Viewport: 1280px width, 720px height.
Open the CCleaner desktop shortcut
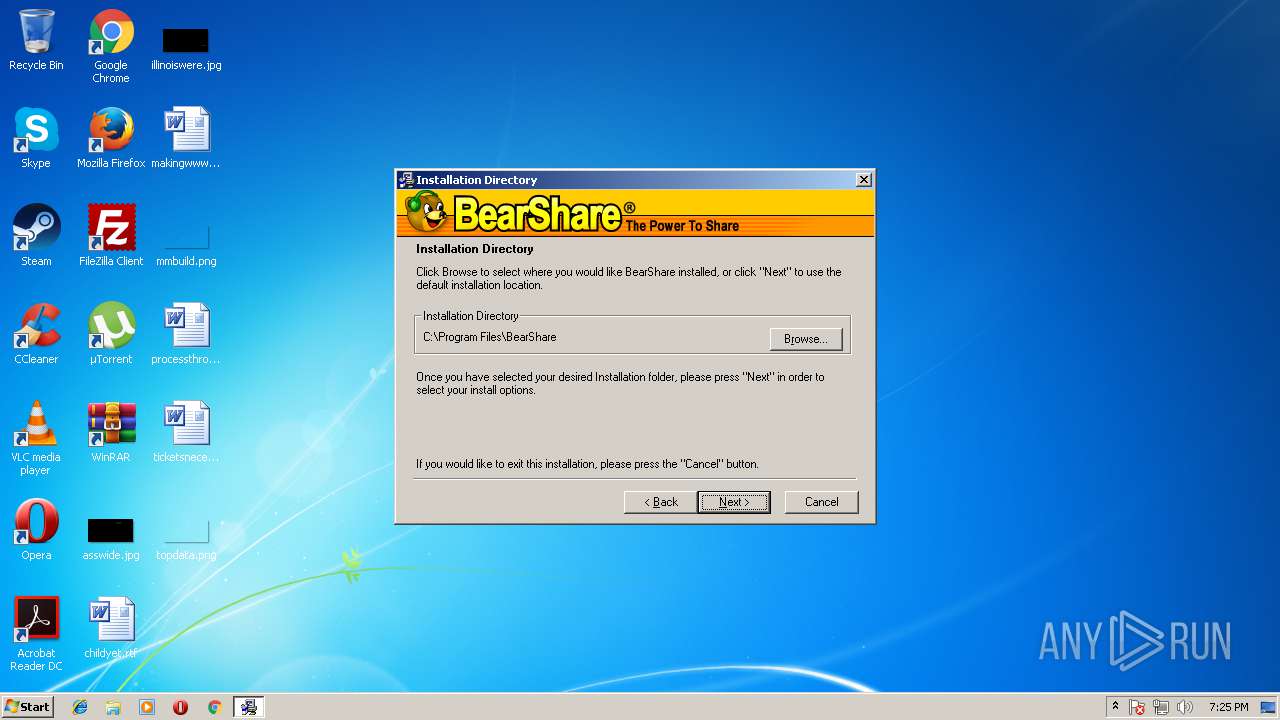(x=36, y=334)
